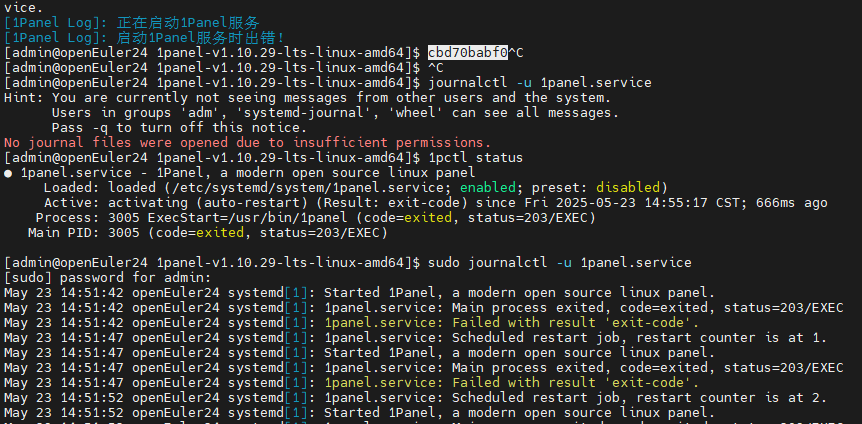This screenshot has height=424, width=862.
Task: Click the 14:51:47 'Started 1Panel' log entry
Action: coord(360,353)
